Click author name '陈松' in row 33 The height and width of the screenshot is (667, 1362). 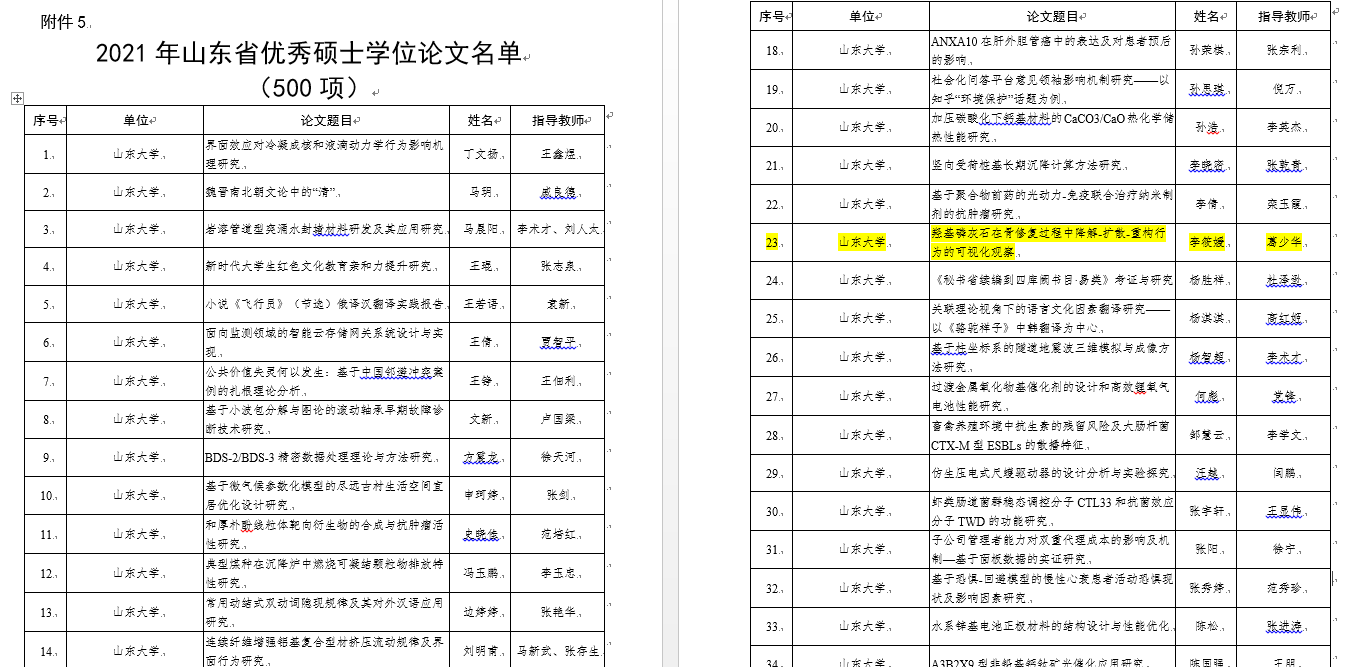[1207, 626]
